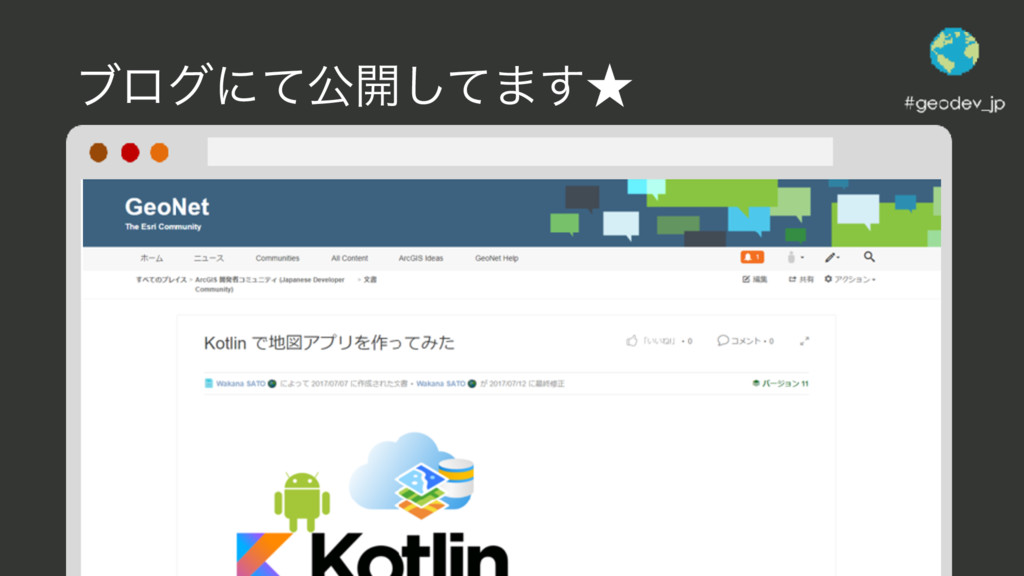The width and height of the screenshot is (1024, 576).
Task: Open the pencil create dropdown
Action: point(831,257)
